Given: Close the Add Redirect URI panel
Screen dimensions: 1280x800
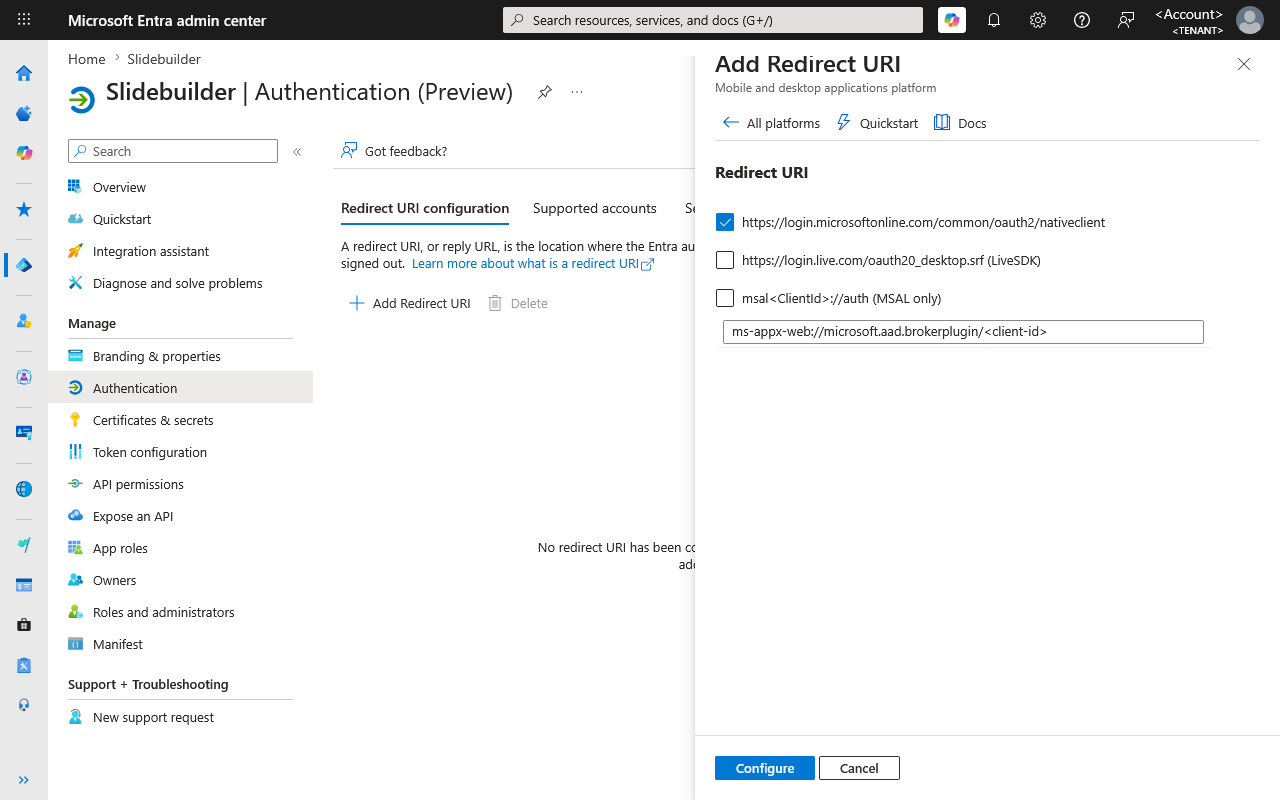Looking at the screenshot, I should coord(1244,64).
